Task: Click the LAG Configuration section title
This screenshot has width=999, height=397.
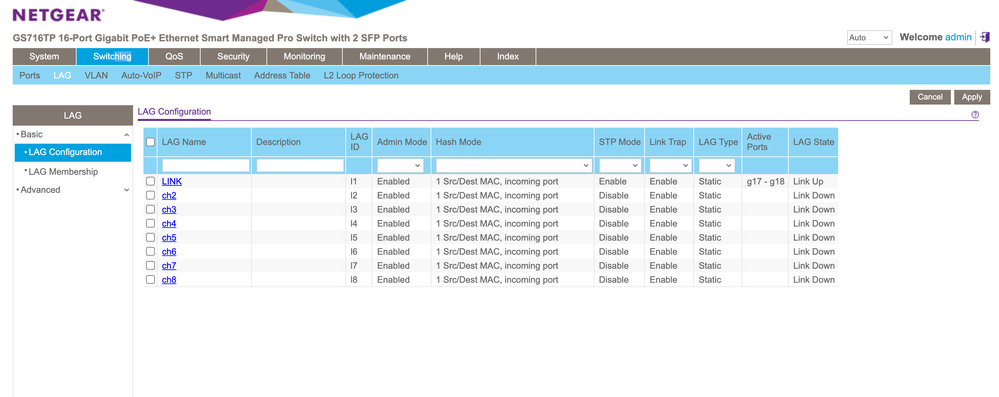Action: (174, 112)
